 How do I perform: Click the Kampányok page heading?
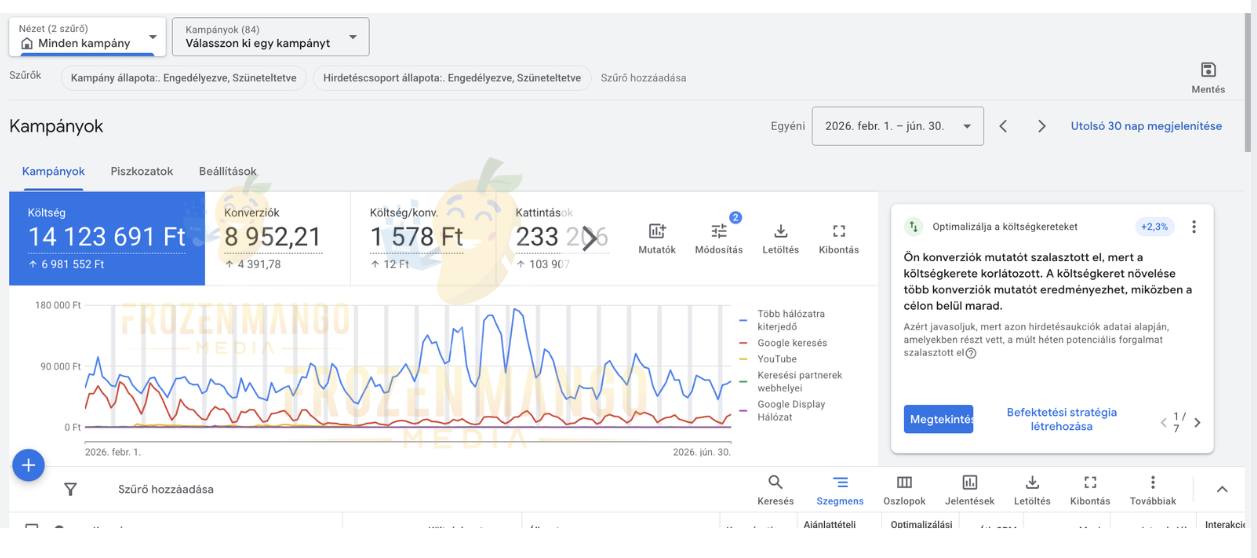tap(56, 126)
